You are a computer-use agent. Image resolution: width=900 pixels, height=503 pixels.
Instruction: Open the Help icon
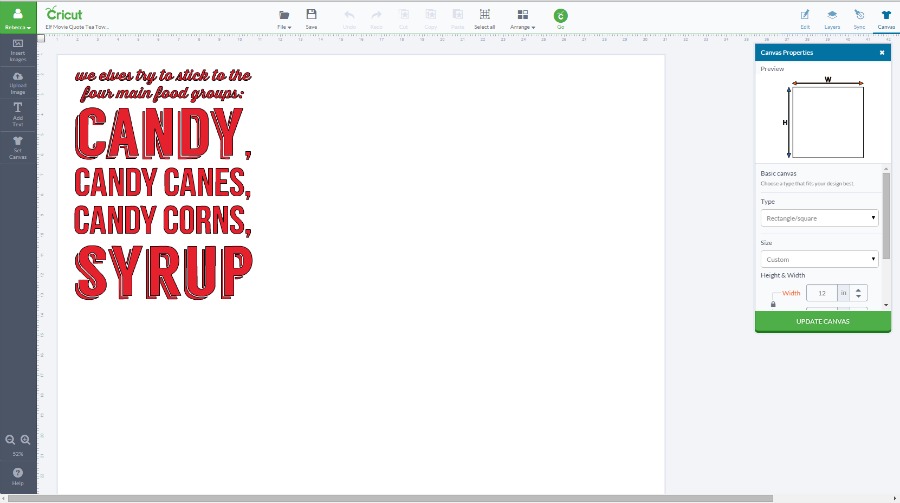[18, 476]
